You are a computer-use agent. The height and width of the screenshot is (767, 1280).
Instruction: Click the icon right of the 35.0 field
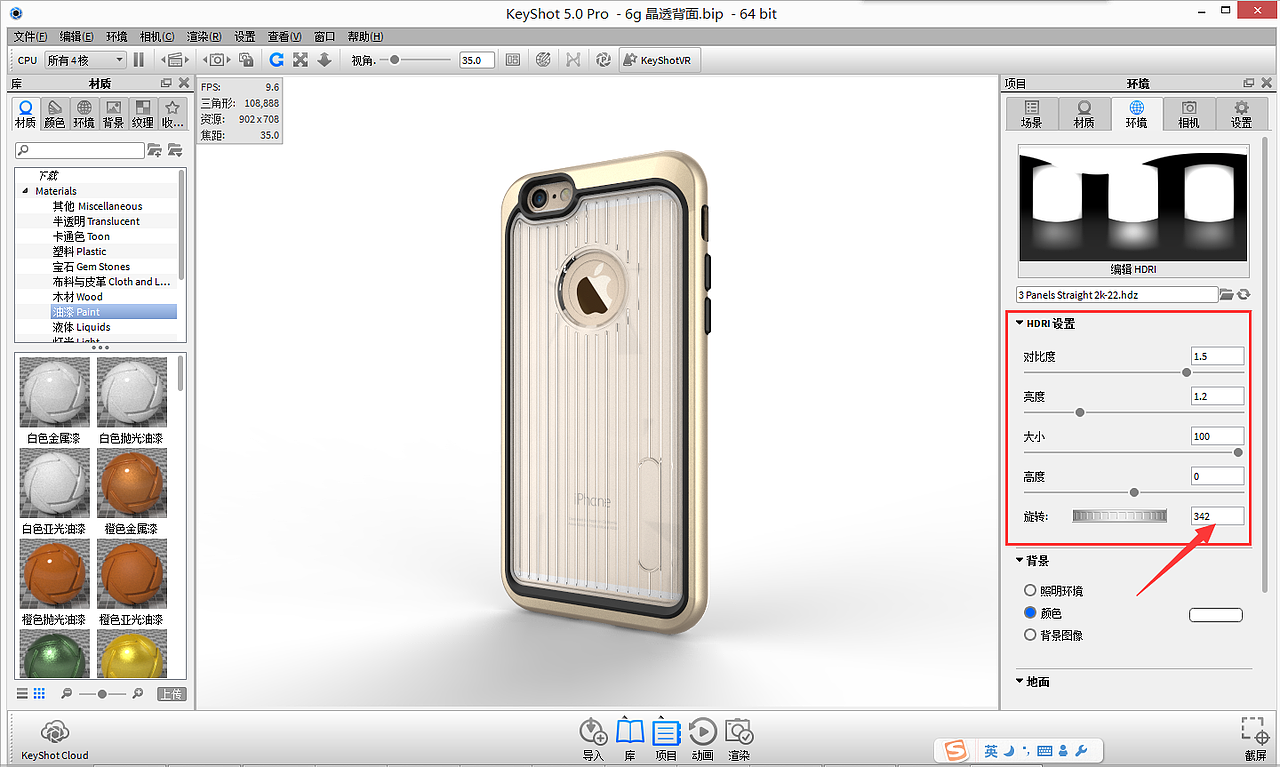(x=513, y=60)
